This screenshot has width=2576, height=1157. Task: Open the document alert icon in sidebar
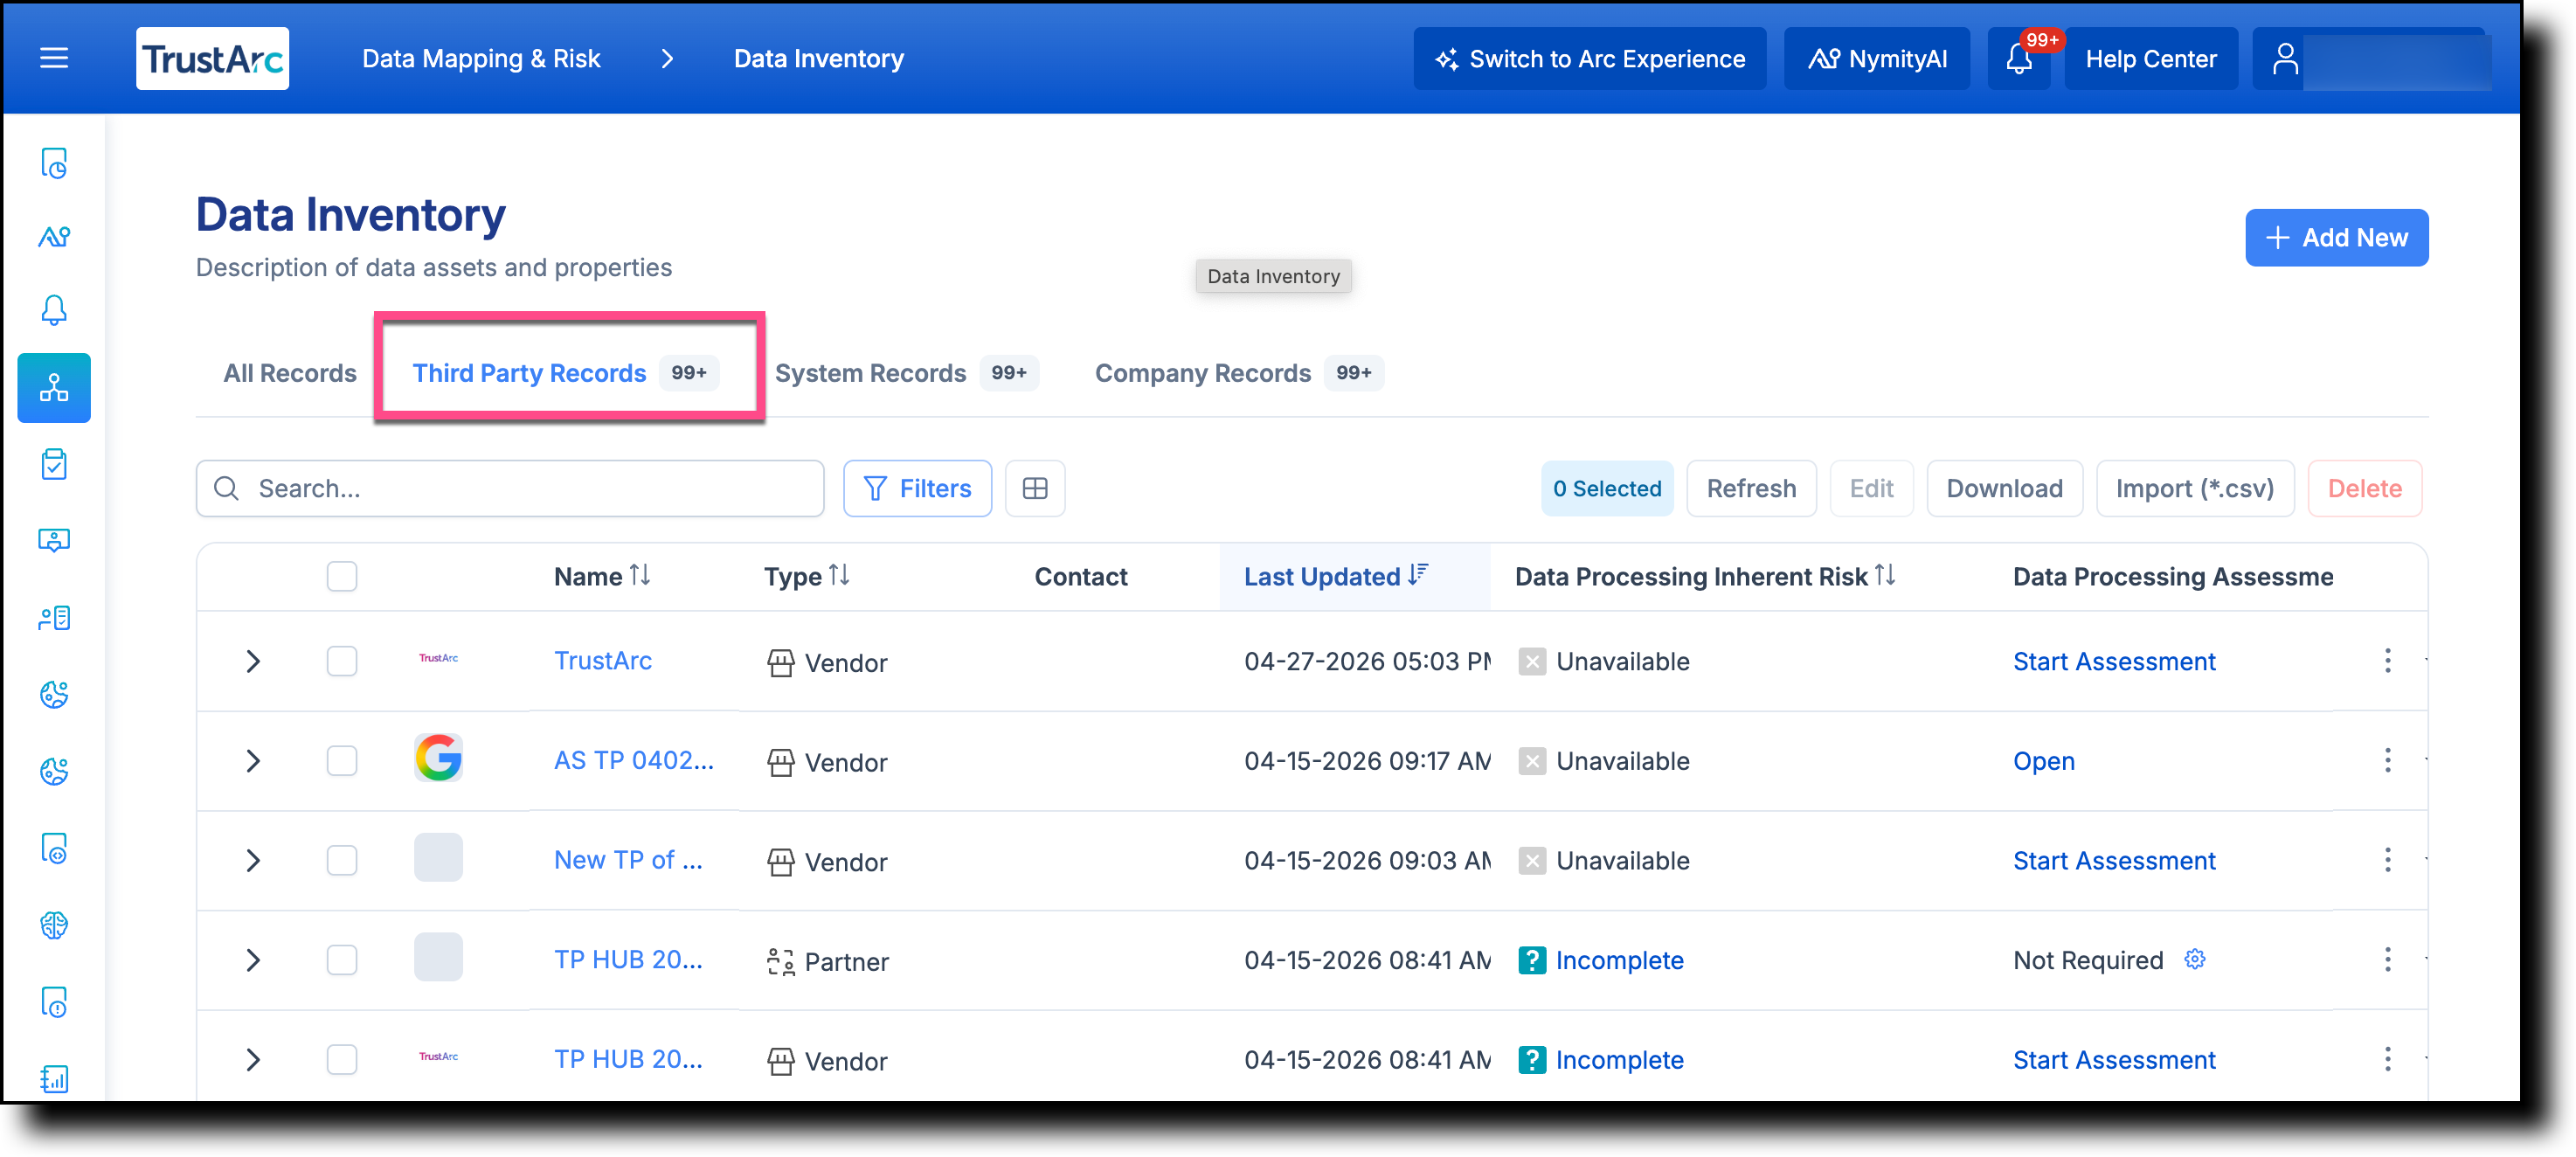pos(54,1002)
